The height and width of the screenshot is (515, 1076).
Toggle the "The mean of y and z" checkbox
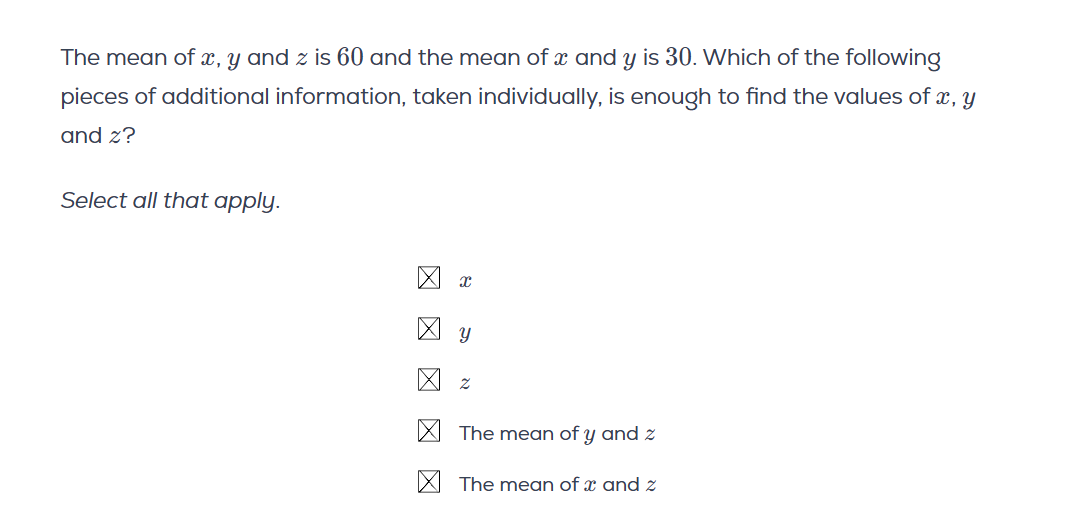pyautogui.click(x=428, y=432)
